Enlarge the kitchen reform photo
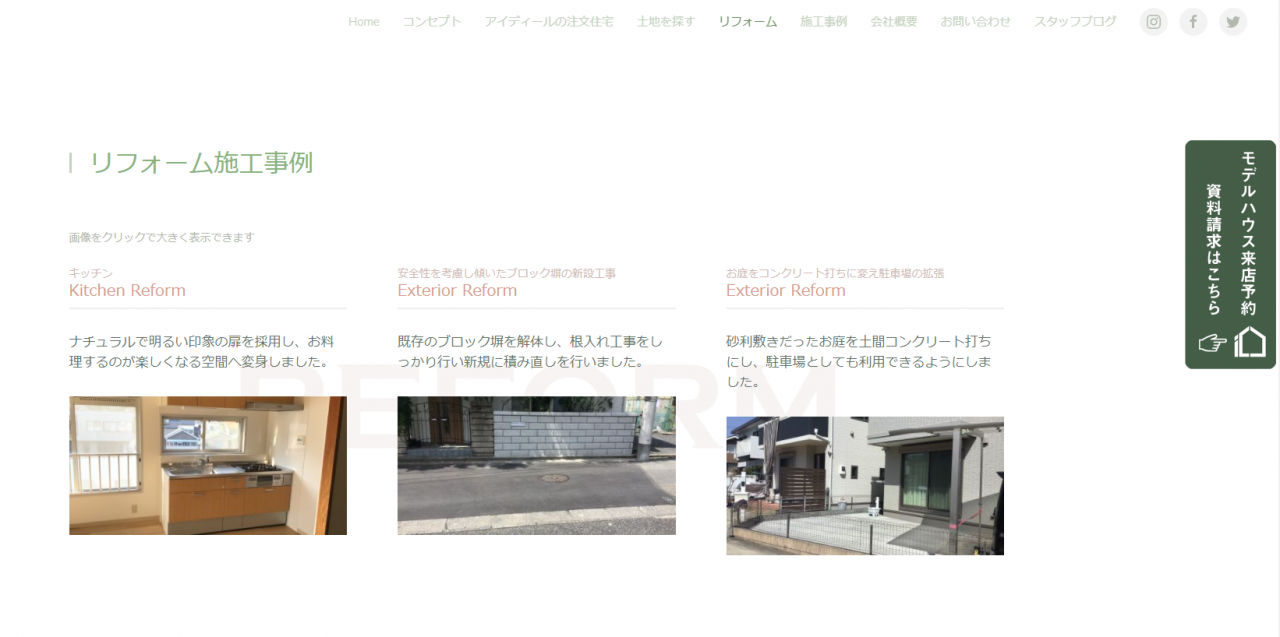 208,465
